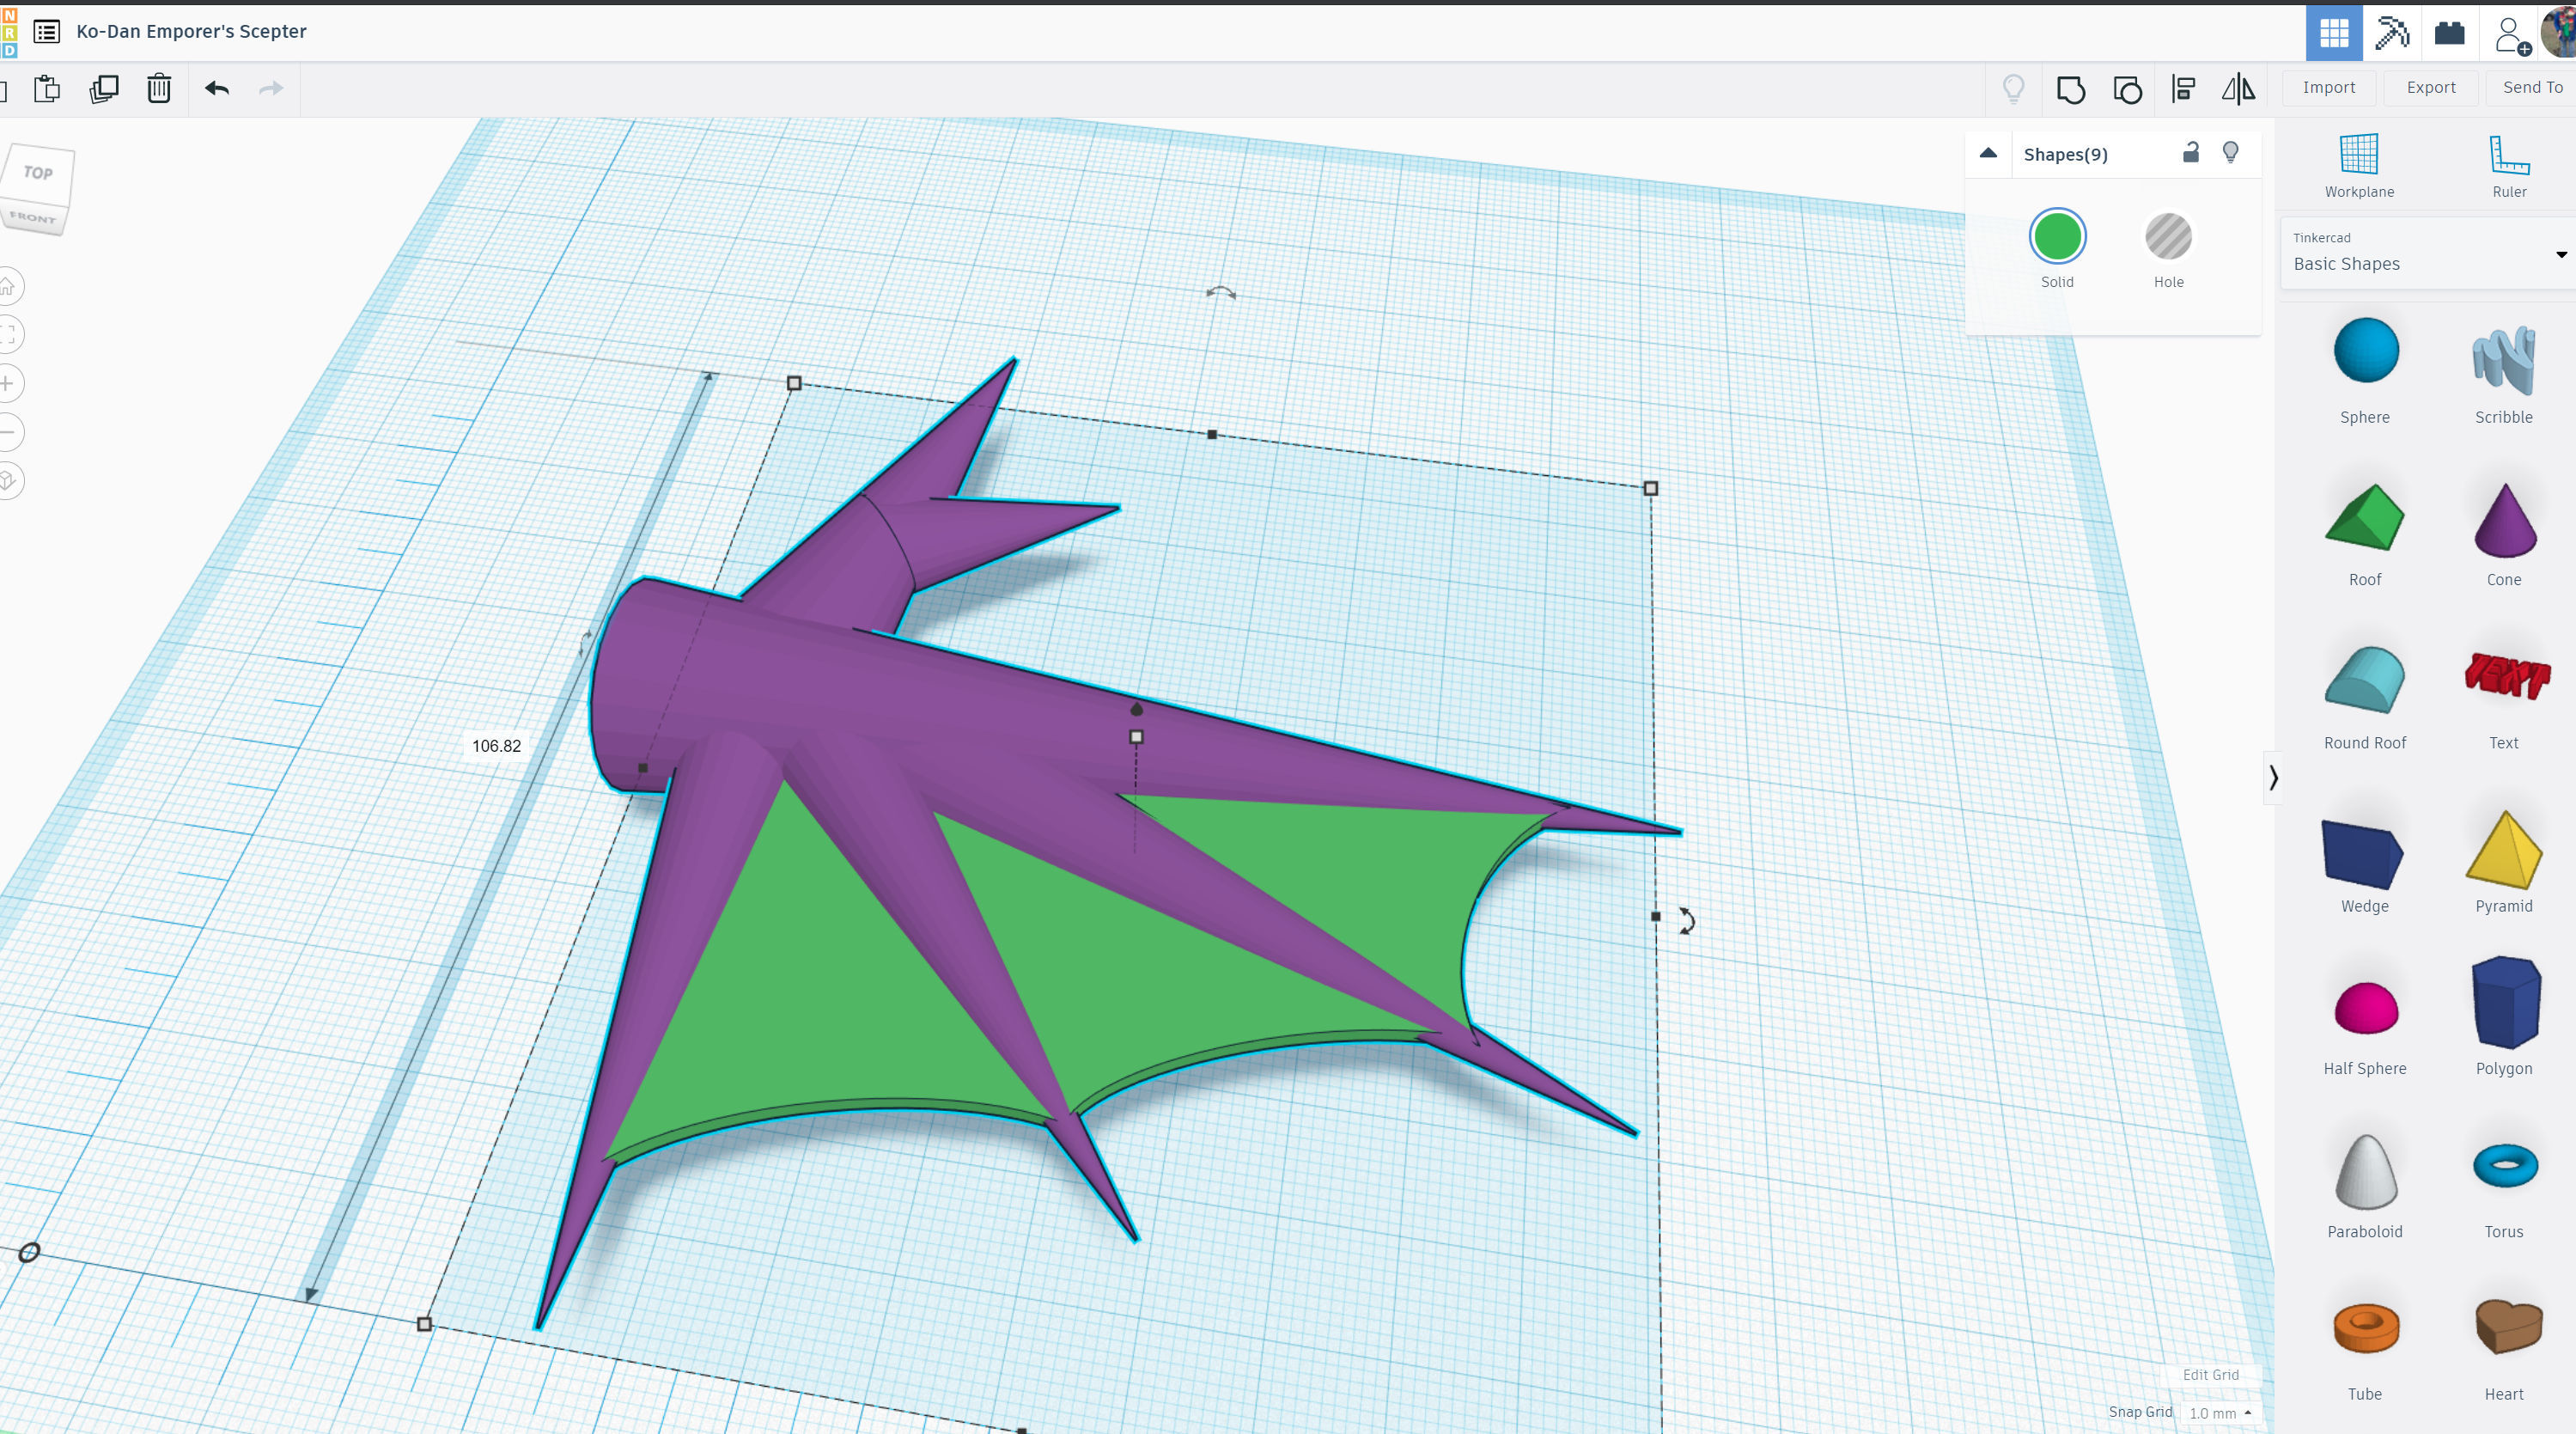Click the Export button
The height and width of the screenshot is (1434, 2576).
[x=2431, y=88]
